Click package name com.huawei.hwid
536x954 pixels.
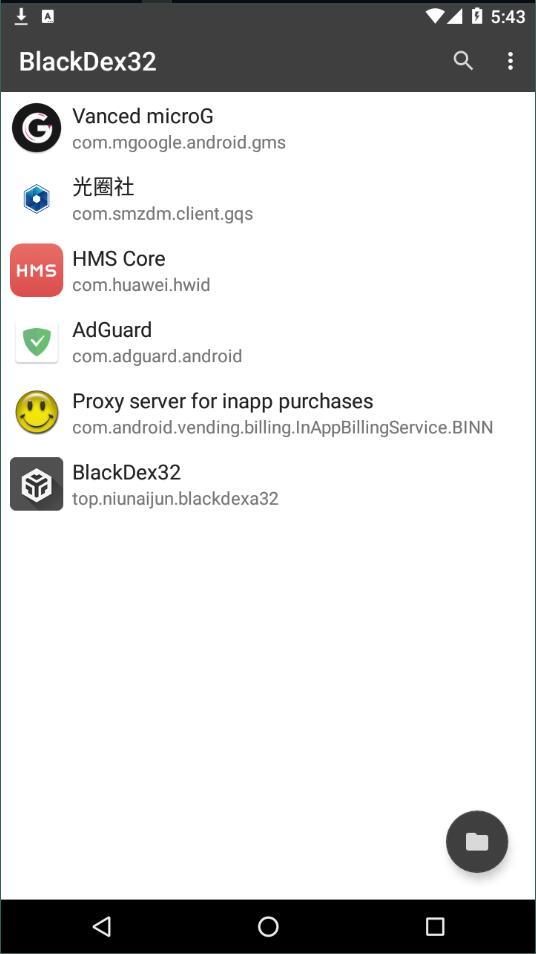pyautogui.click(x=141, y=285)
